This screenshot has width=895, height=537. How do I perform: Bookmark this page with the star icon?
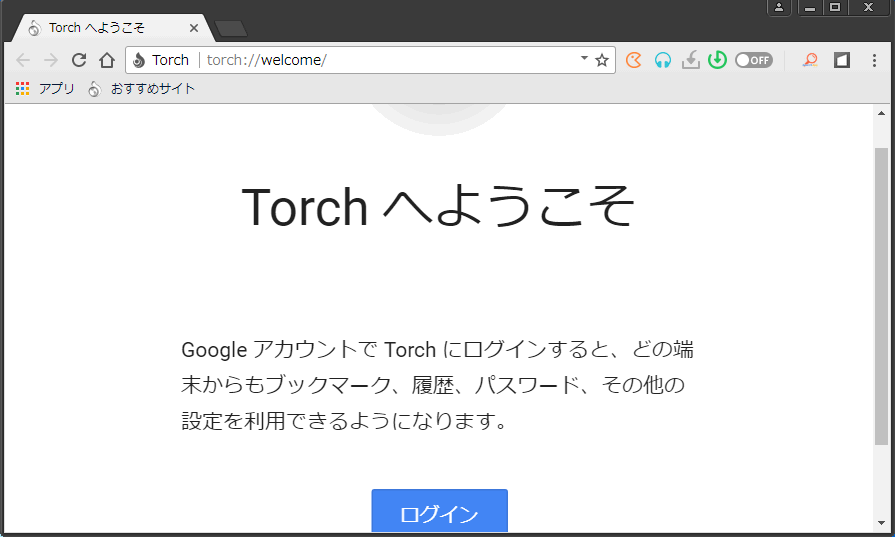(602, 60)
